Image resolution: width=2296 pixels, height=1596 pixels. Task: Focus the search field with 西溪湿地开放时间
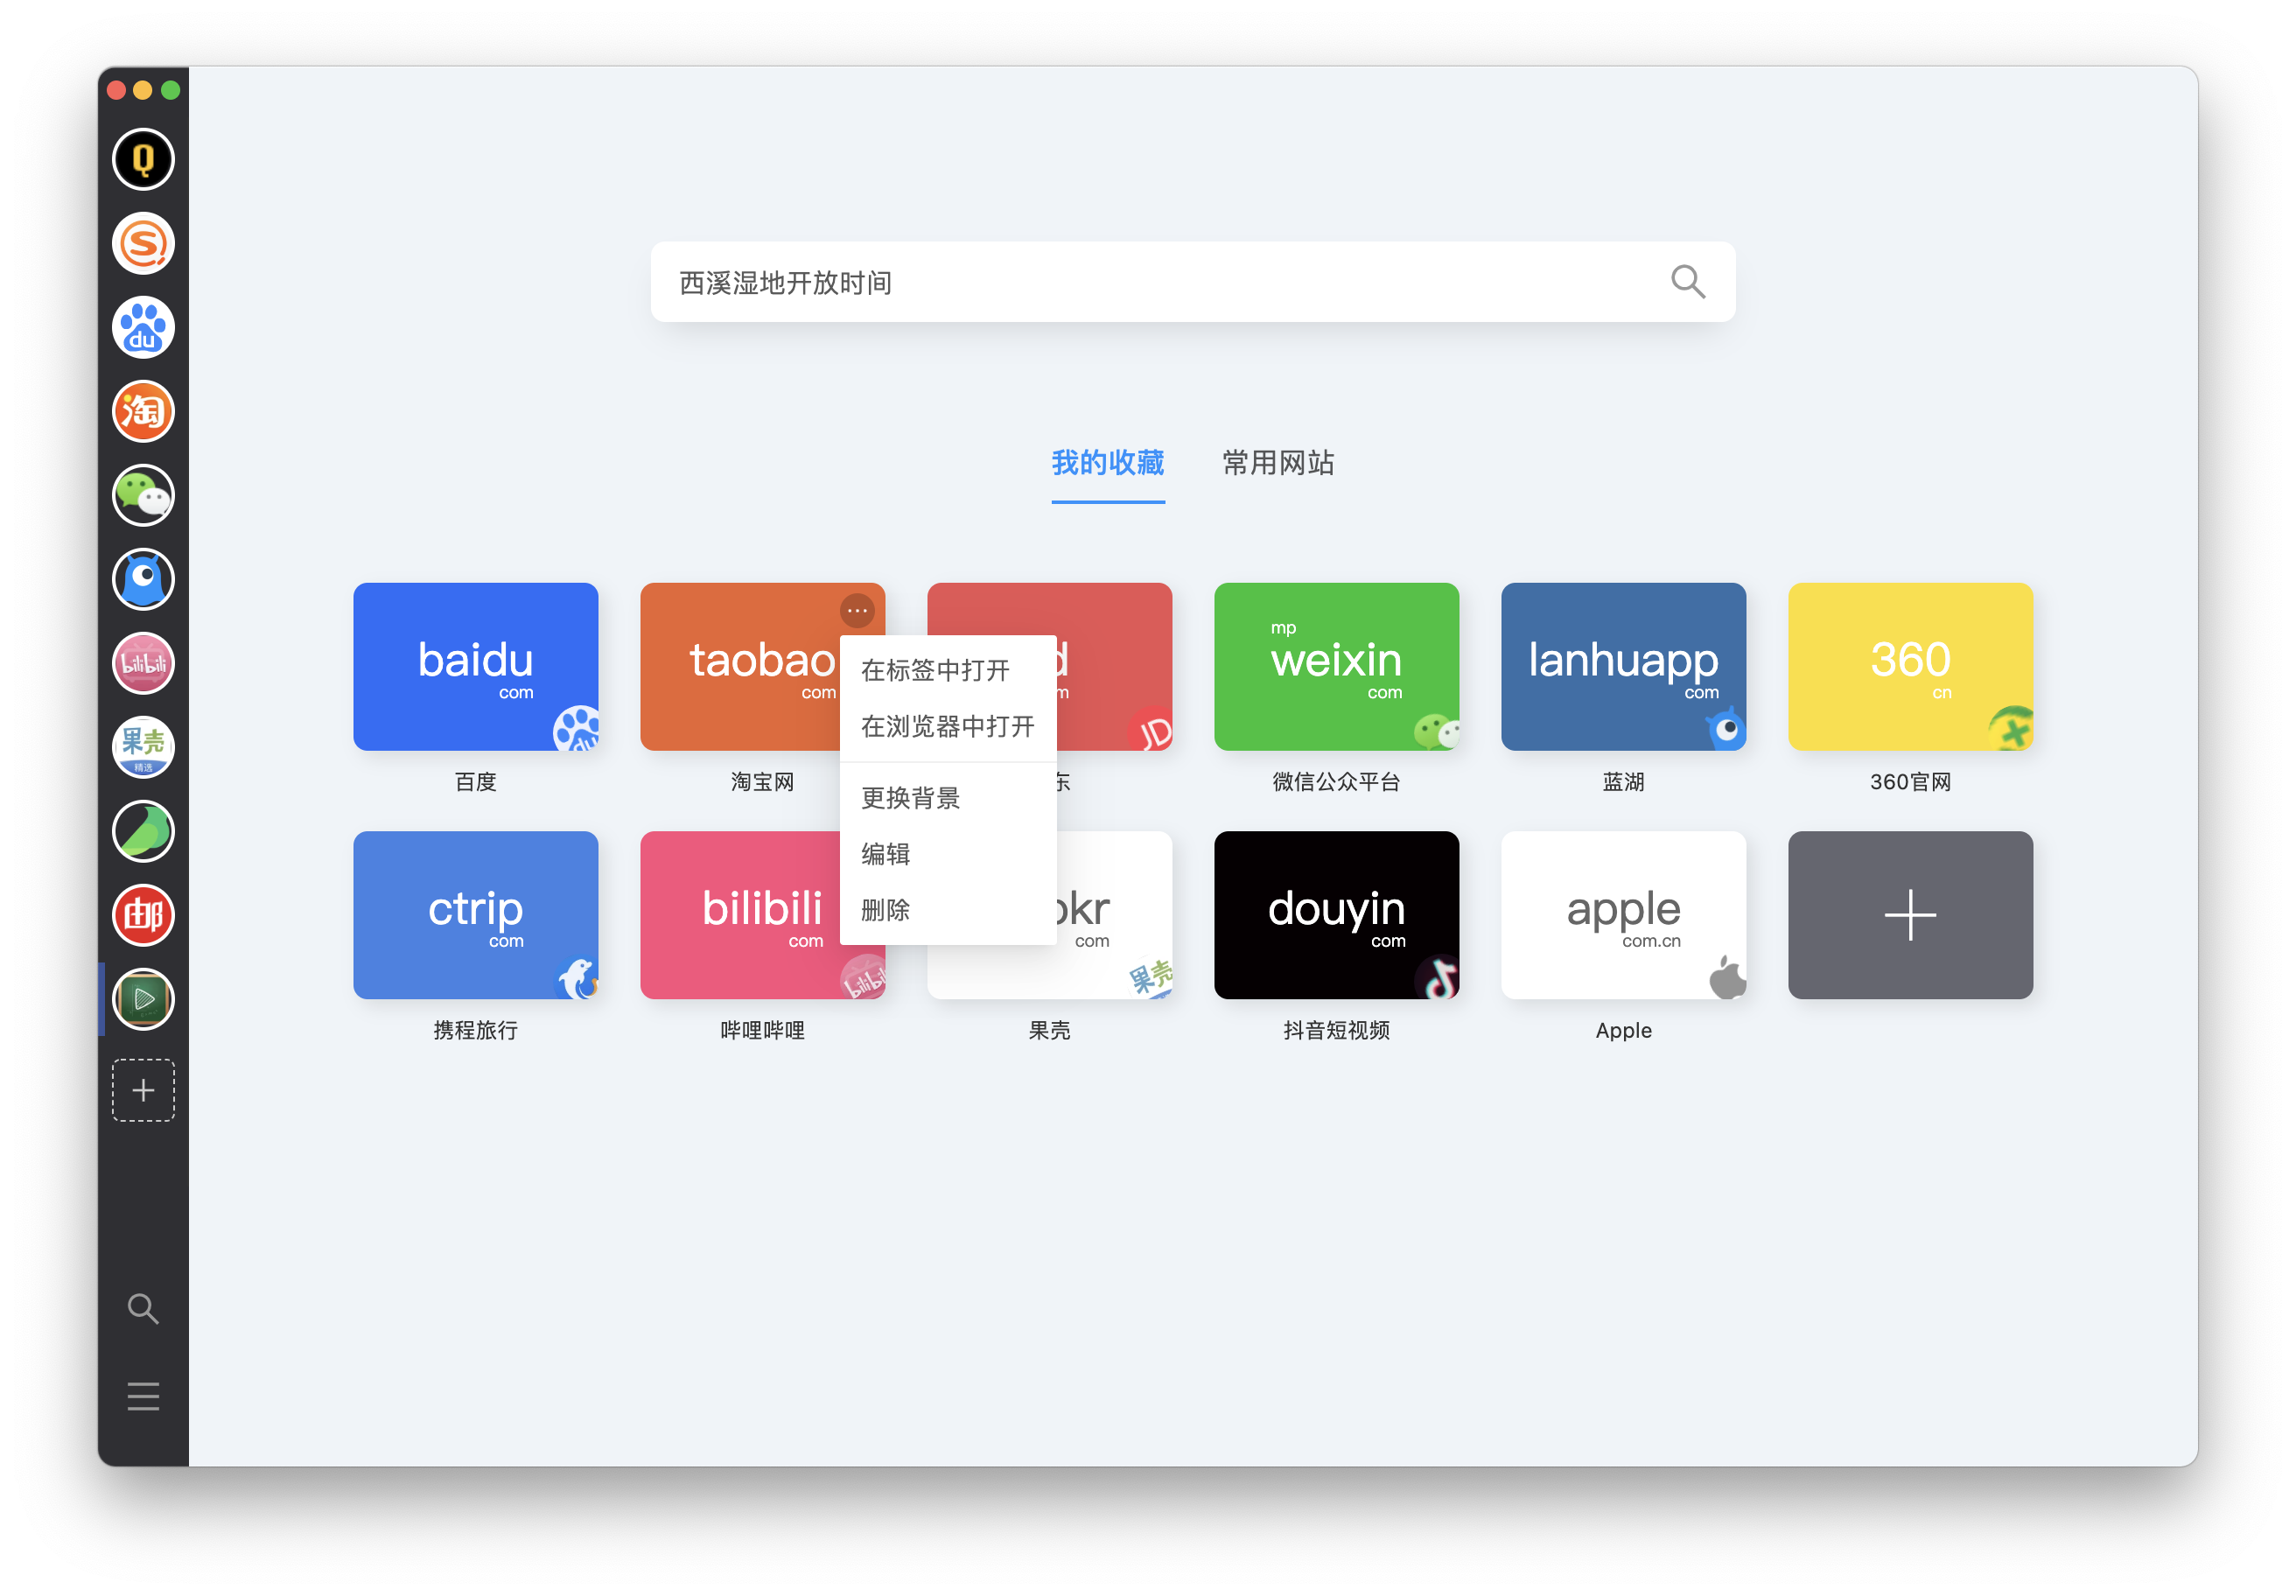click(x=1150, y=282)
